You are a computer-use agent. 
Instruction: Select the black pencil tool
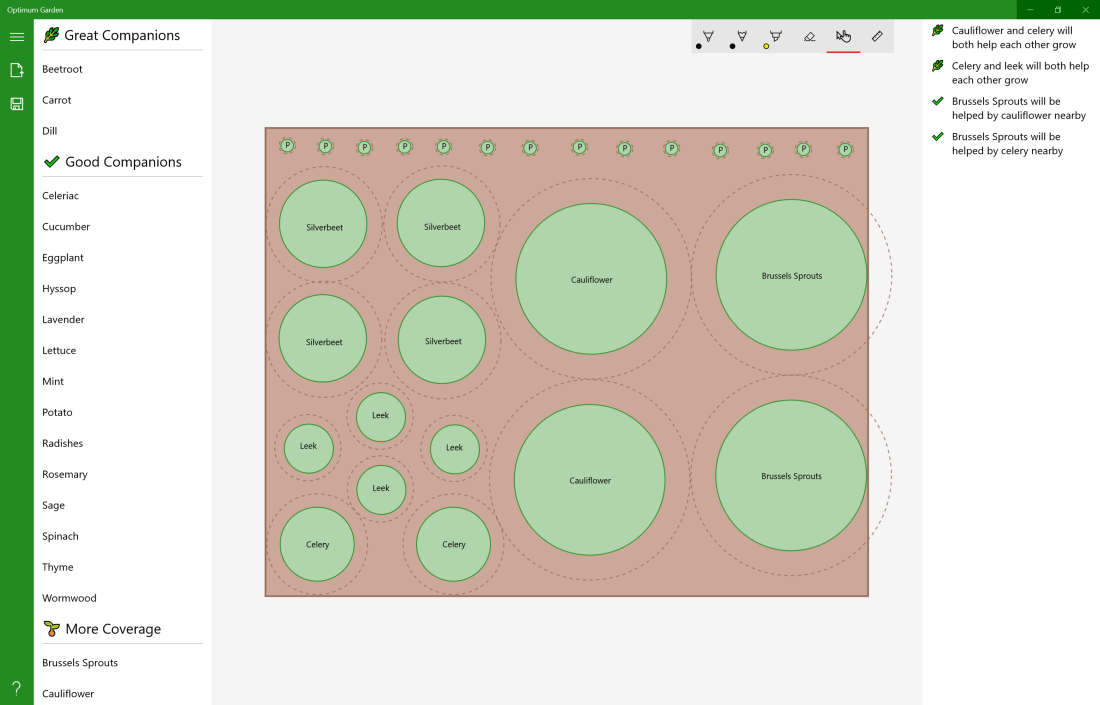pyautogui.click(x=742, y=37)
